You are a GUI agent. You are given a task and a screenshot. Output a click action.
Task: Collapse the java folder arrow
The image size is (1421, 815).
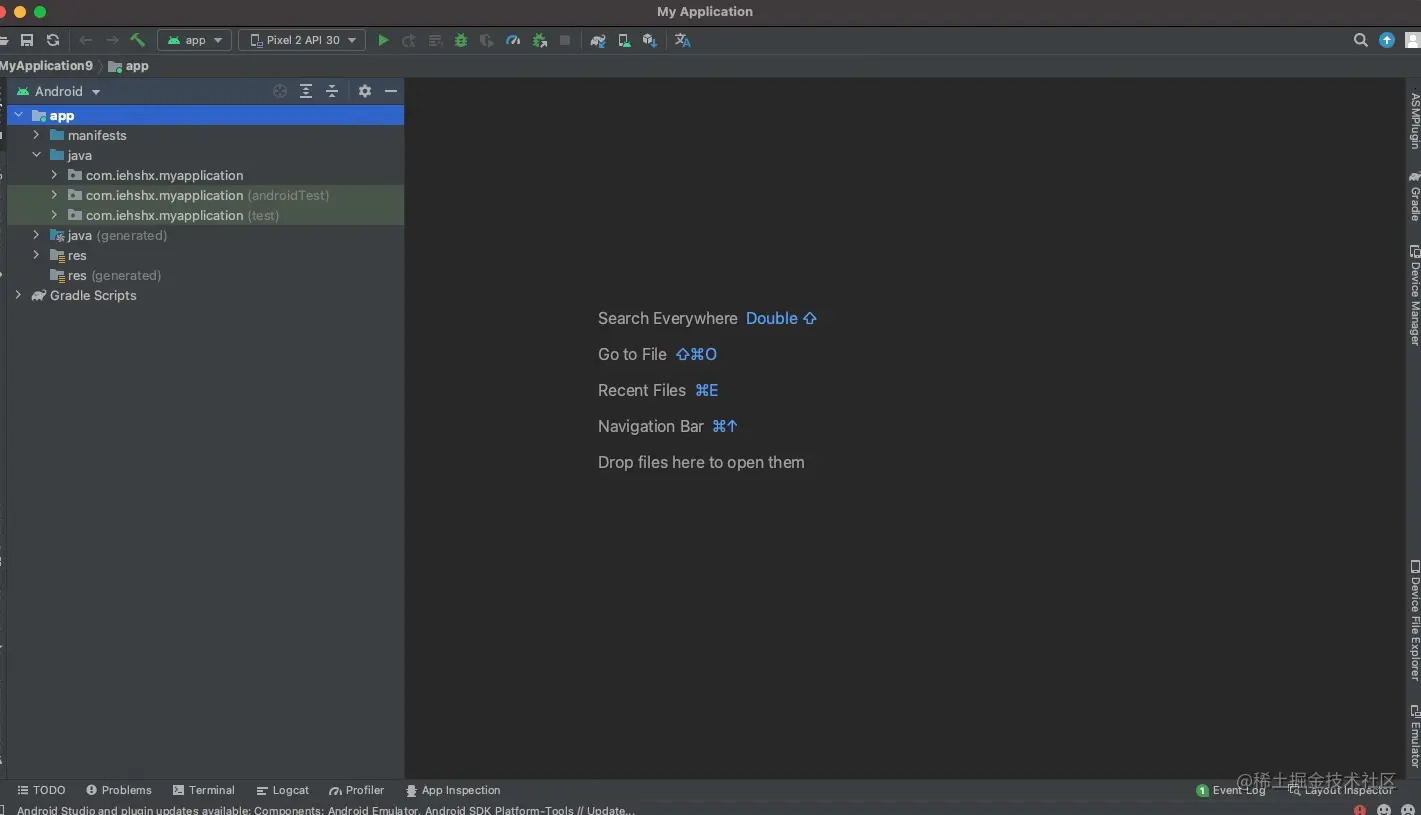[36, 155]
